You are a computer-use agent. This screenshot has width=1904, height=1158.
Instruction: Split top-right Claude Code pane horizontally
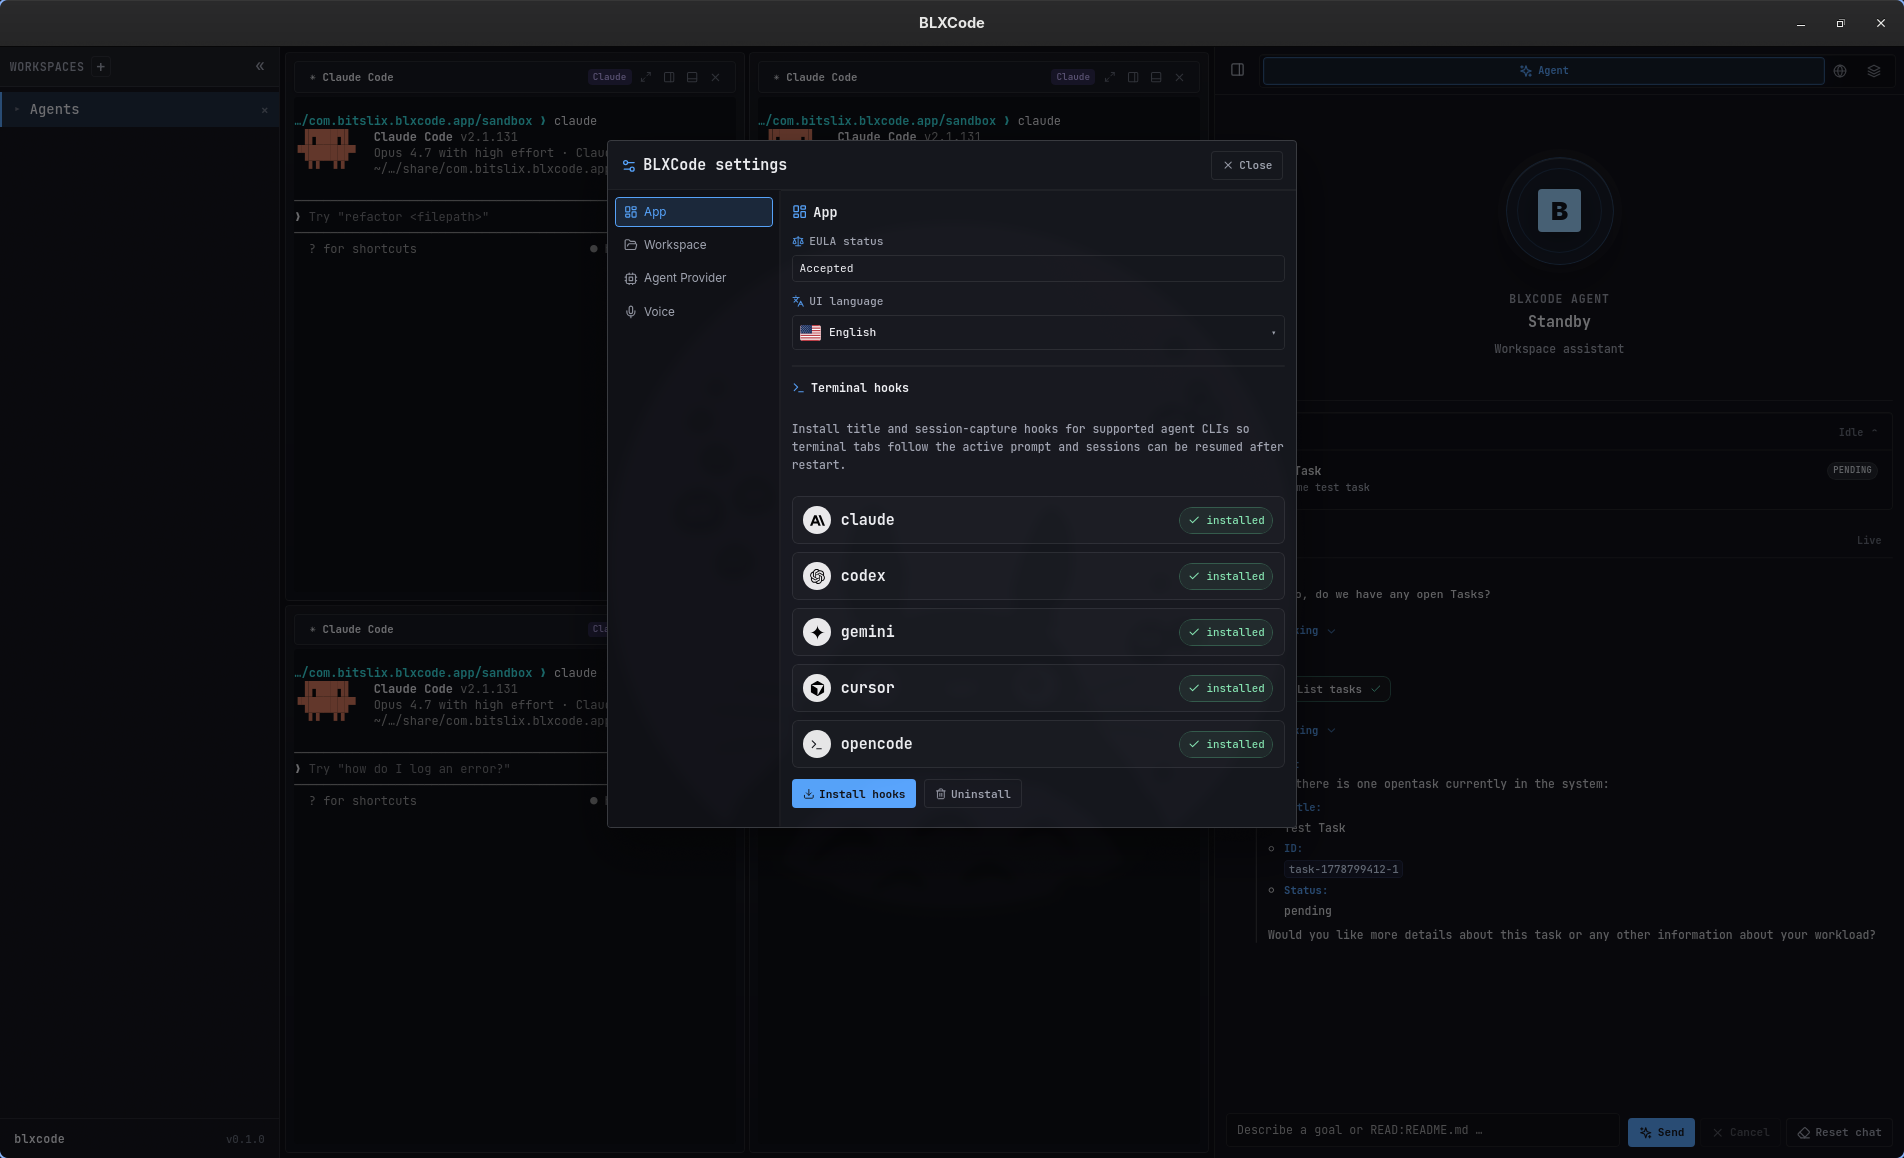pos(1156,77)
